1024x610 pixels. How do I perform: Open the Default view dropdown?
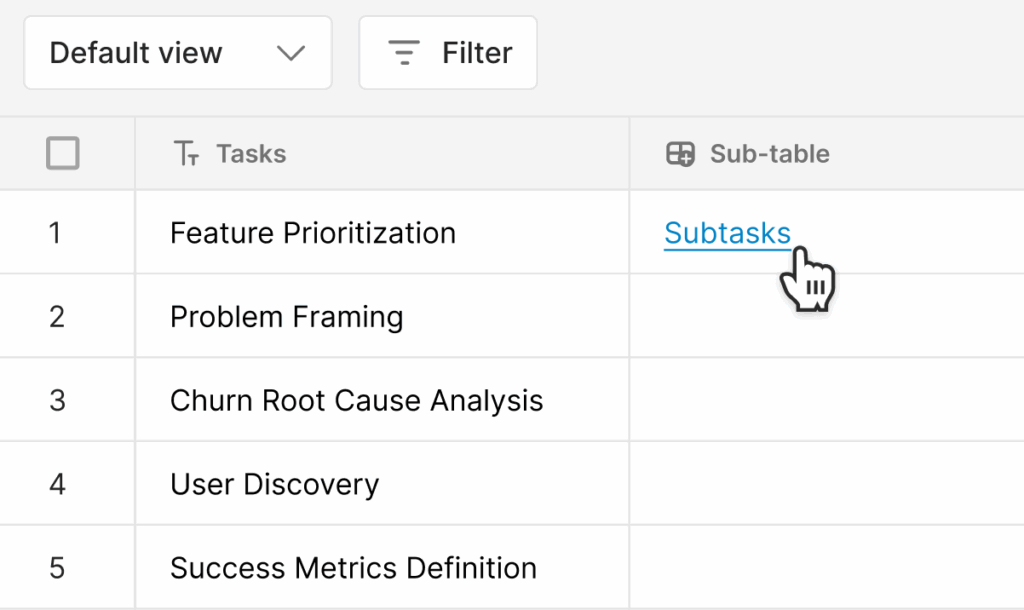[x=178, y=53]
